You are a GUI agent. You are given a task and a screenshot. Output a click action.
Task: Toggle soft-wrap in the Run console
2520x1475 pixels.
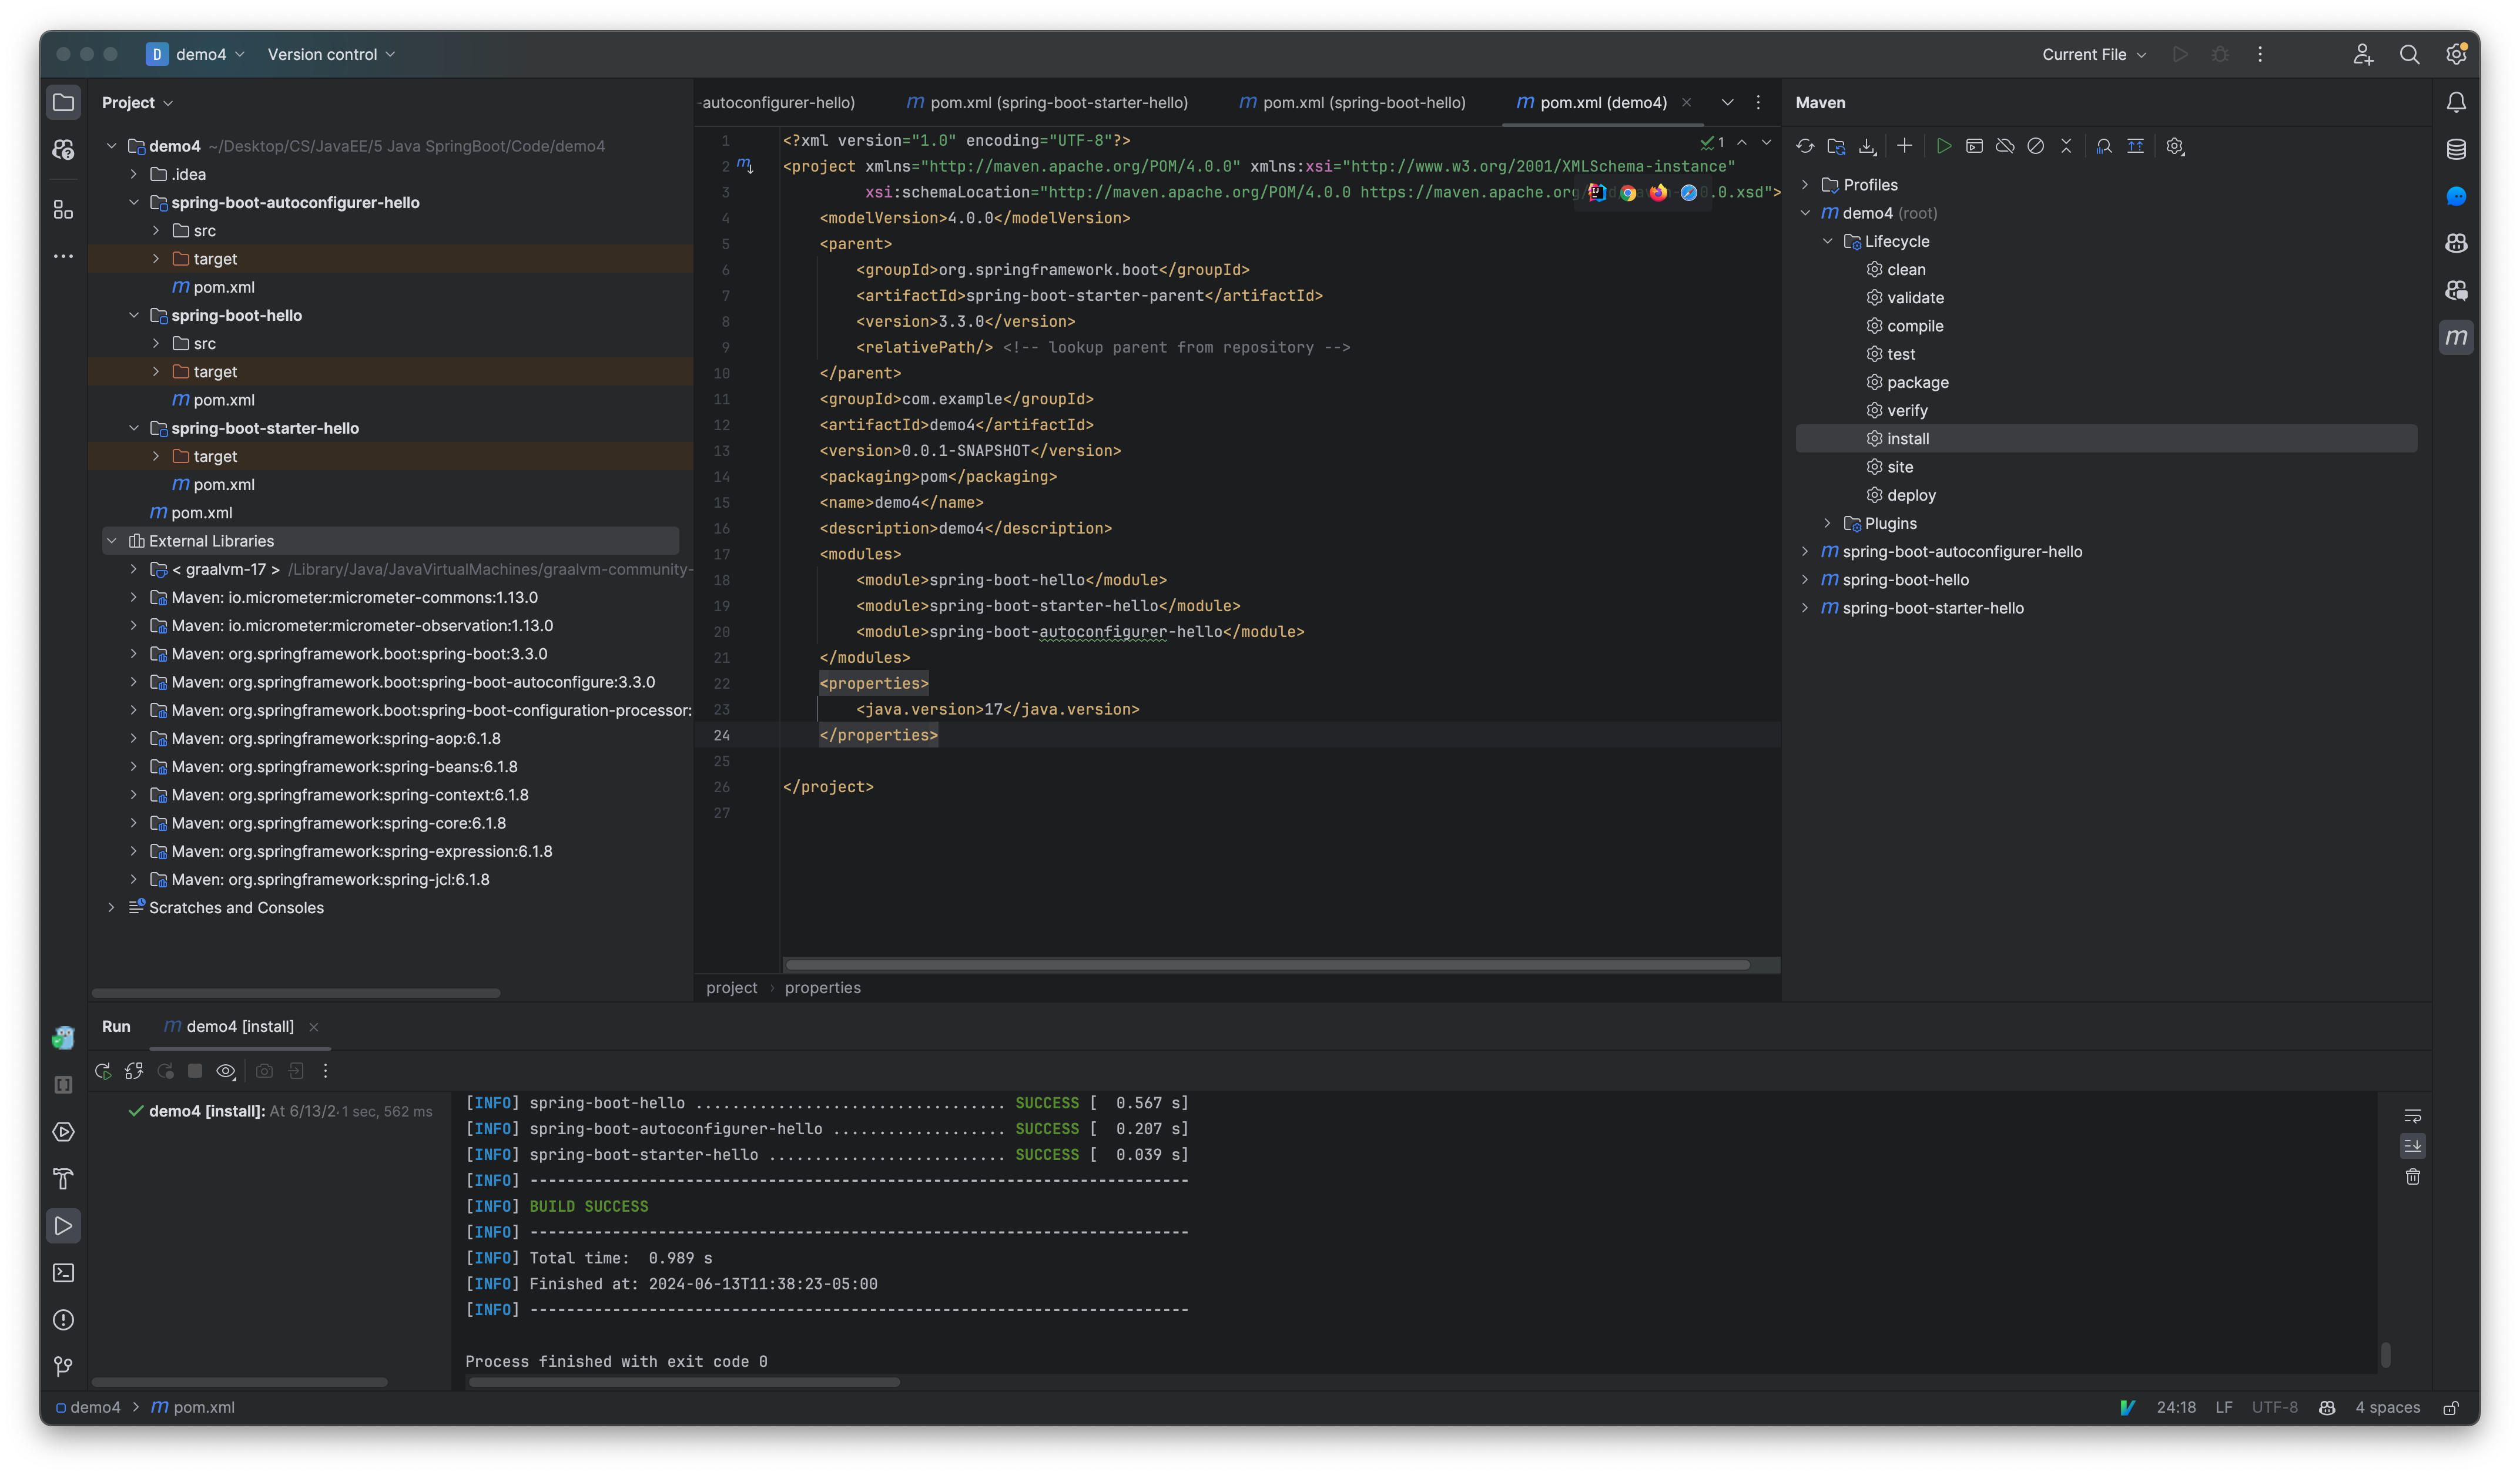(2412, 1116)
